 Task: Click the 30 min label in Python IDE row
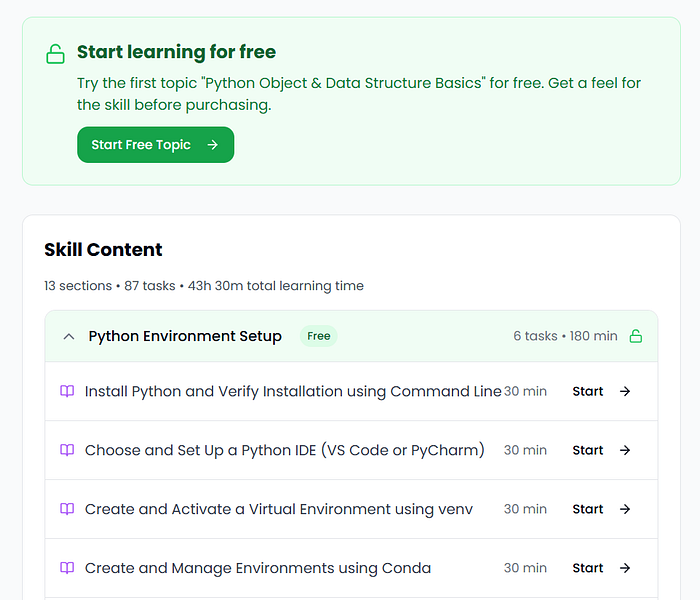(x=525, y=450)
